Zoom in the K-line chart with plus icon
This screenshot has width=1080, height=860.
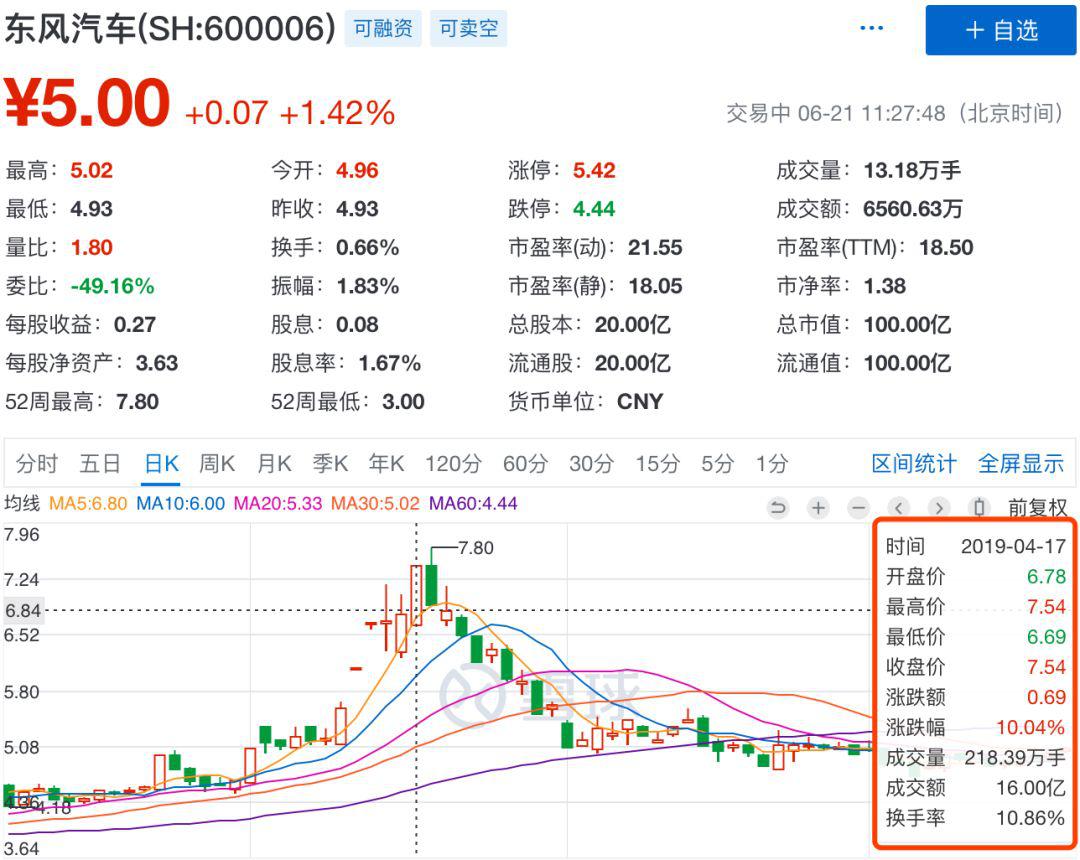(x=818, y=508)
